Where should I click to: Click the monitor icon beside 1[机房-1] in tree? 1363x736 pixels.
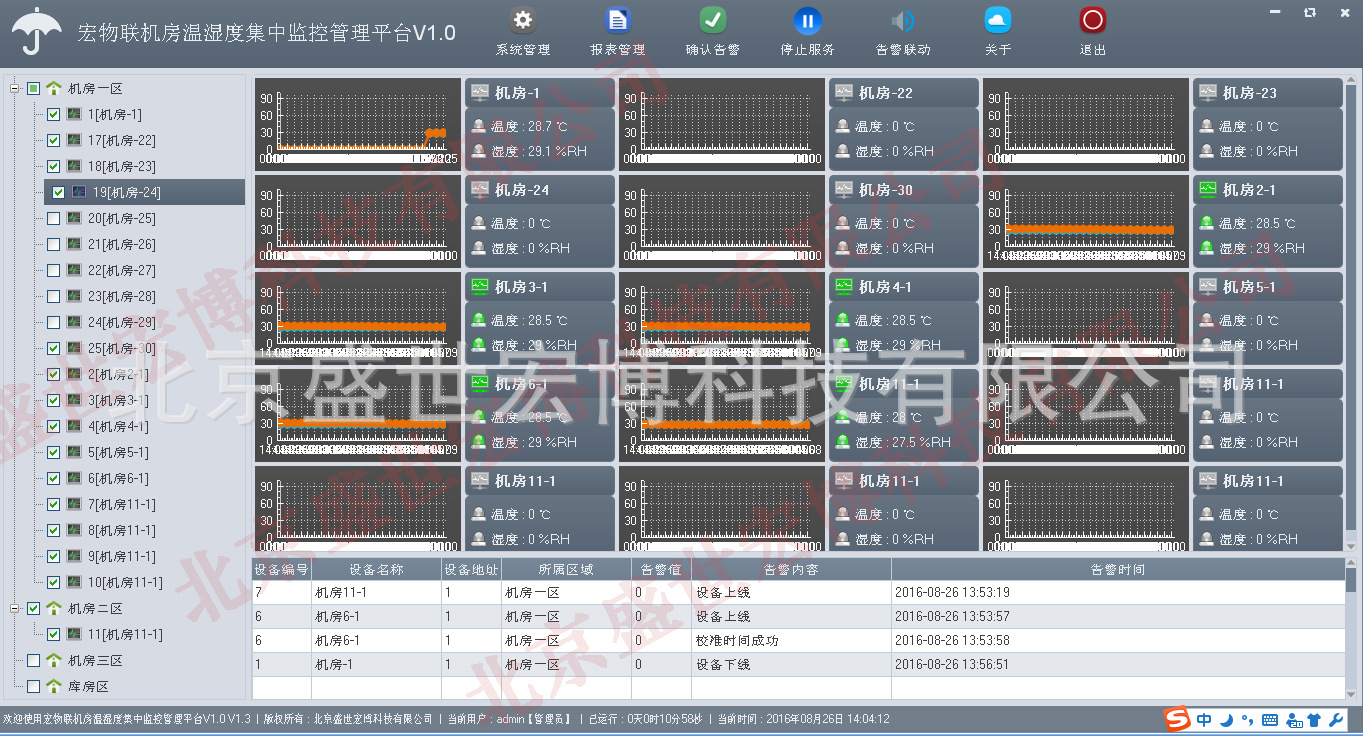[x=74, y=114]
